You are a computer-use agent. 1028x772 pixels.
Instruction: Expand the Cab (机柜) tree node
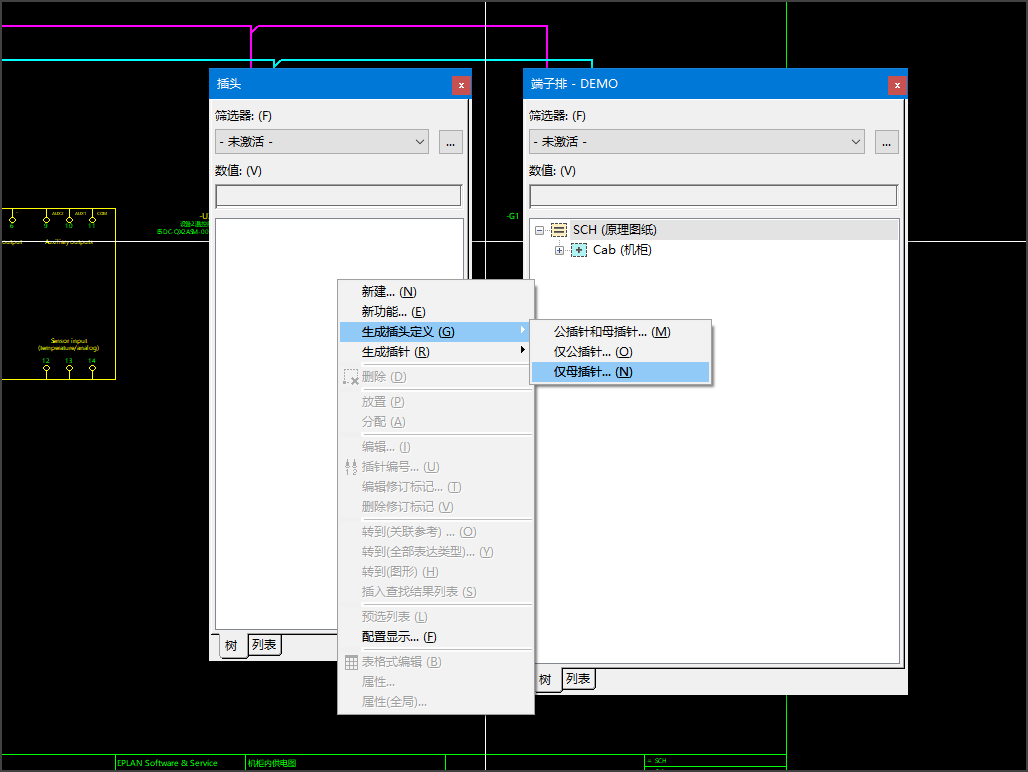coord(559,250)
